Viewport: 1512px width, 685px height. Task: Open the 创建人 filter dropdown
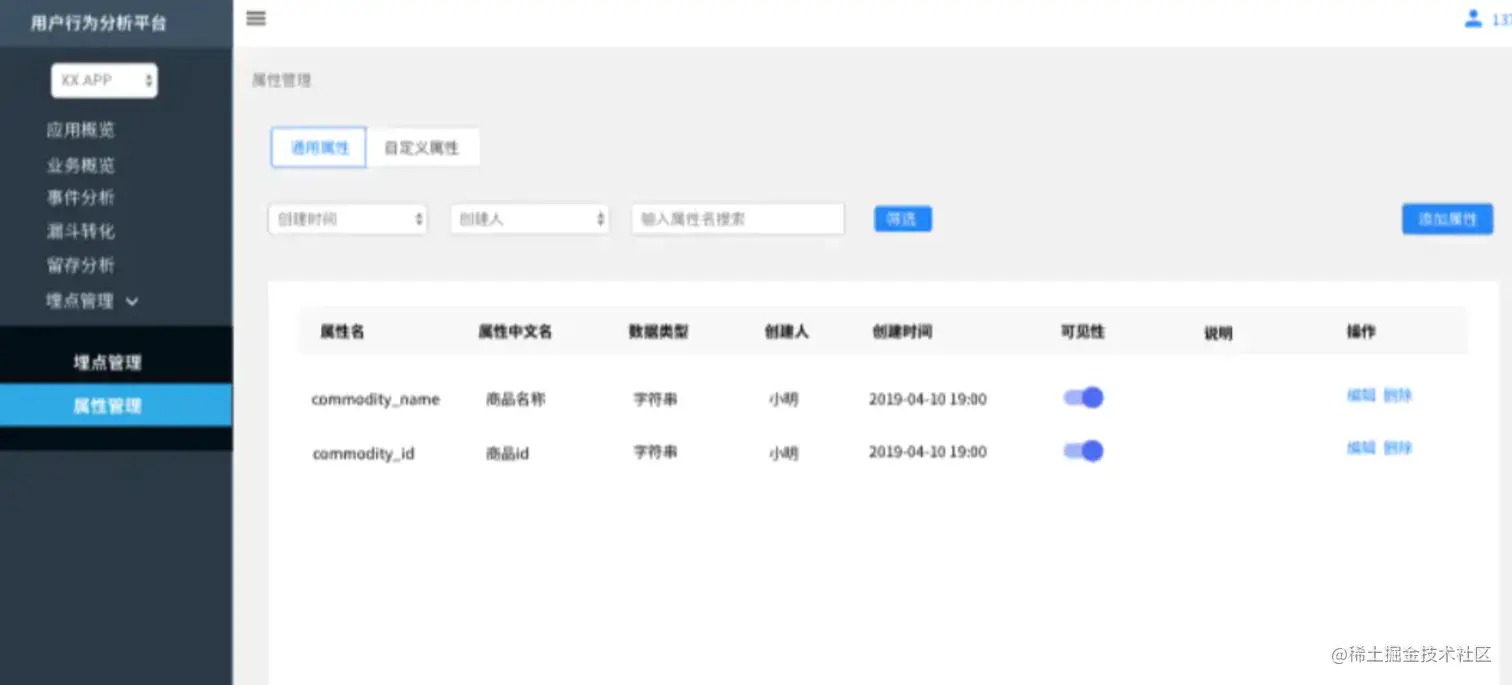530,219
